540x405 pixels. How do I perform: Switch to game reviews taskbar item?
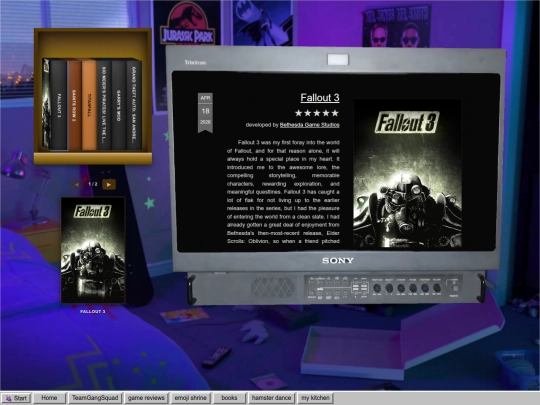(x=146, y=398)
